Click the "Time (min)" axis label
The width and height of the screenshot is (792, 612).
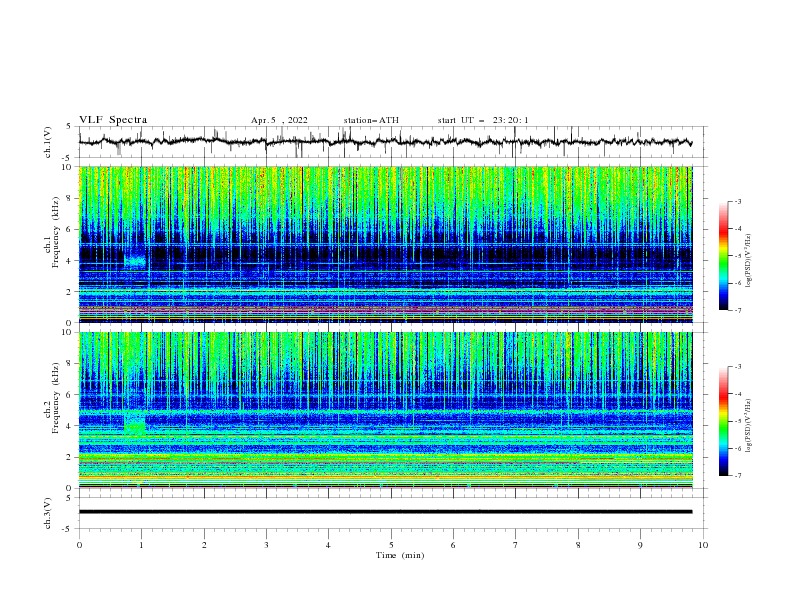pyautogui.click(x=400, y=555)
